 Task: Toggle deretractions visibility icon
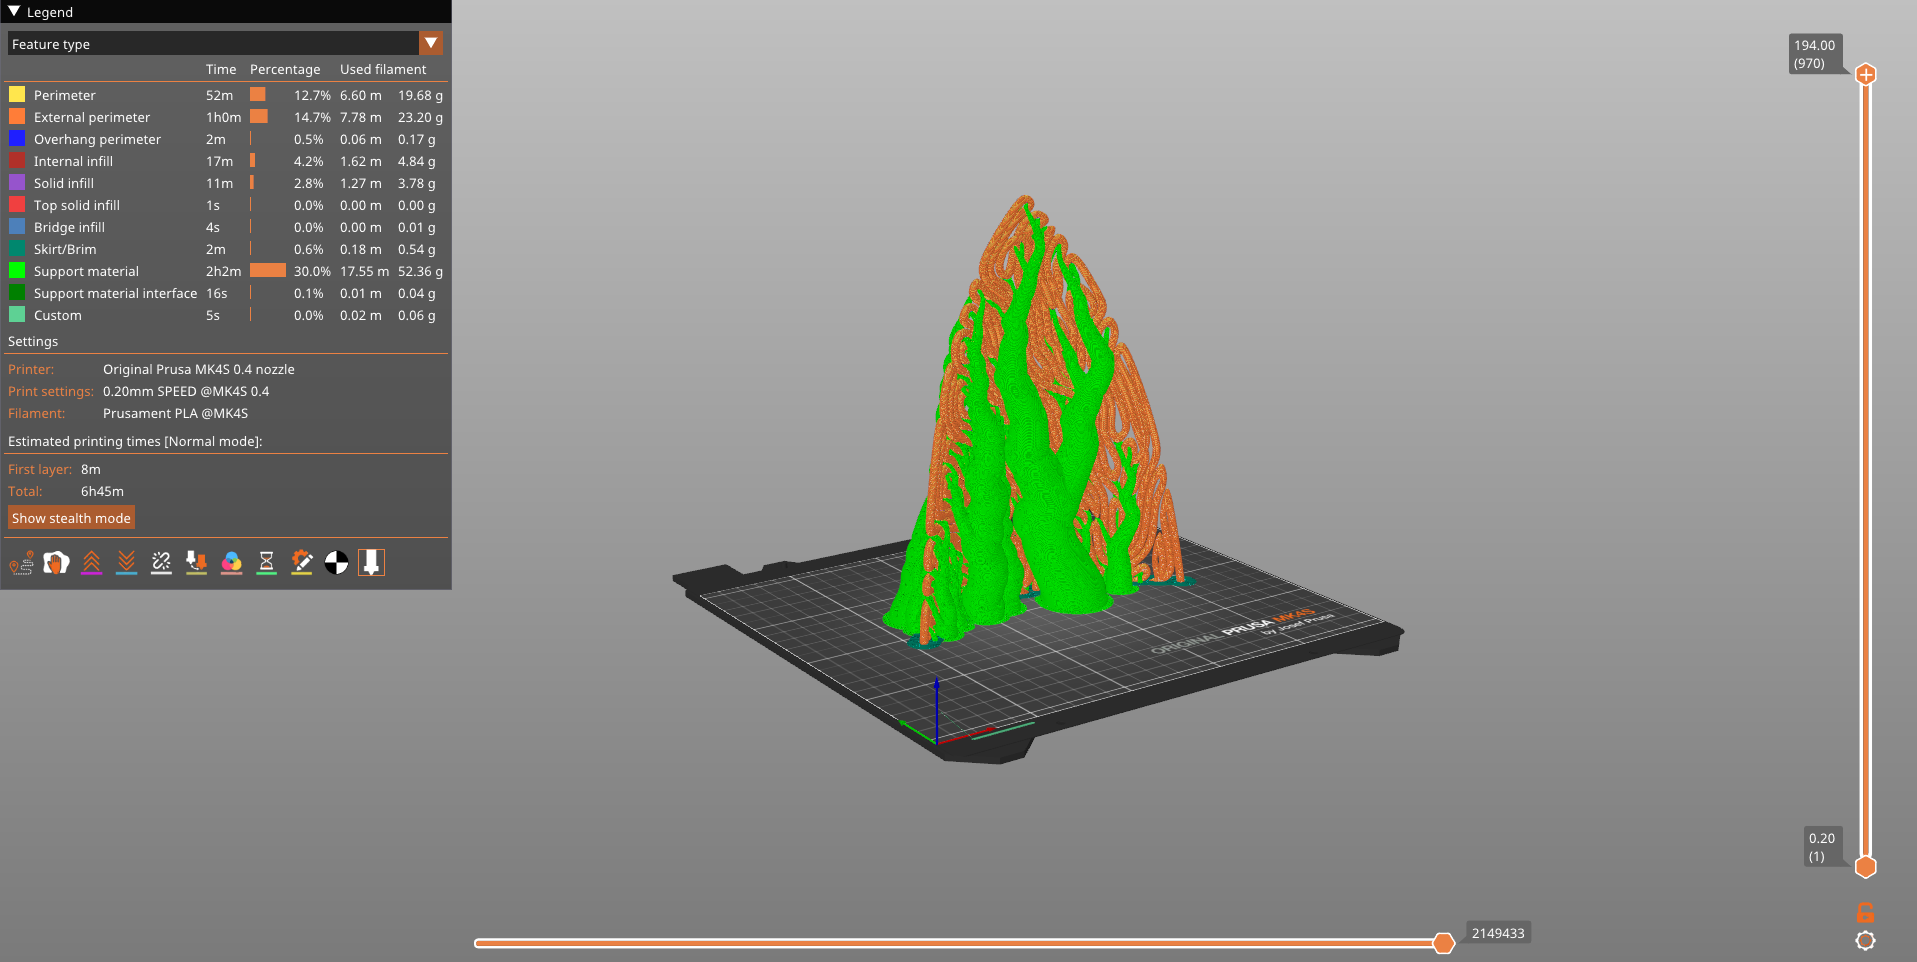pos(127,563)
